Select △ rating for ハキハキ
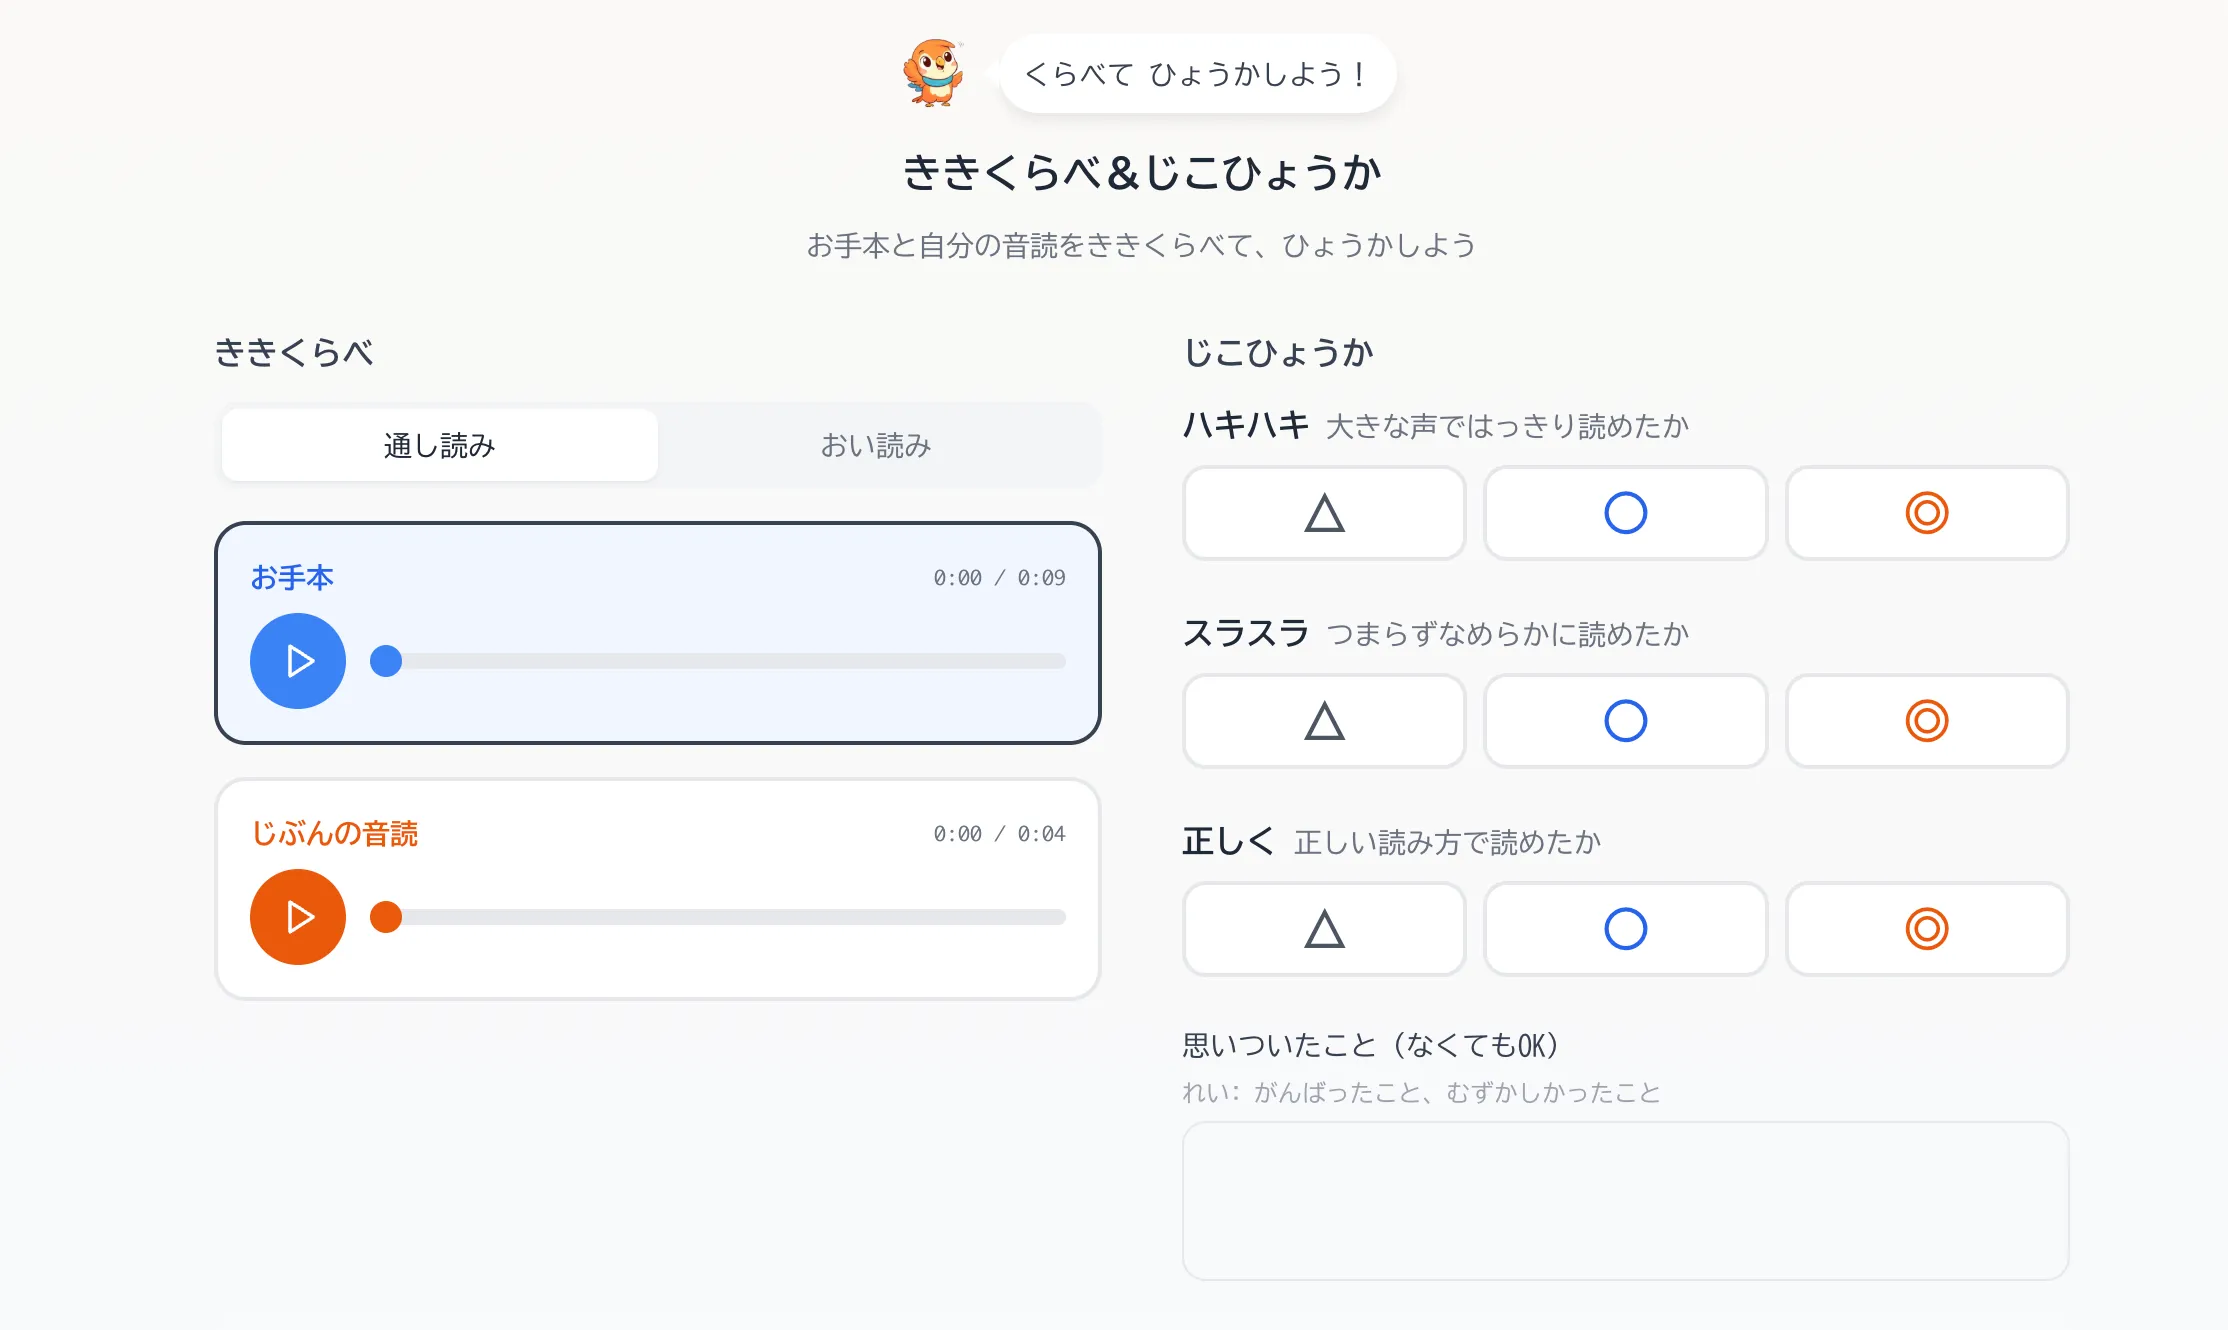 pos(1323,513)
